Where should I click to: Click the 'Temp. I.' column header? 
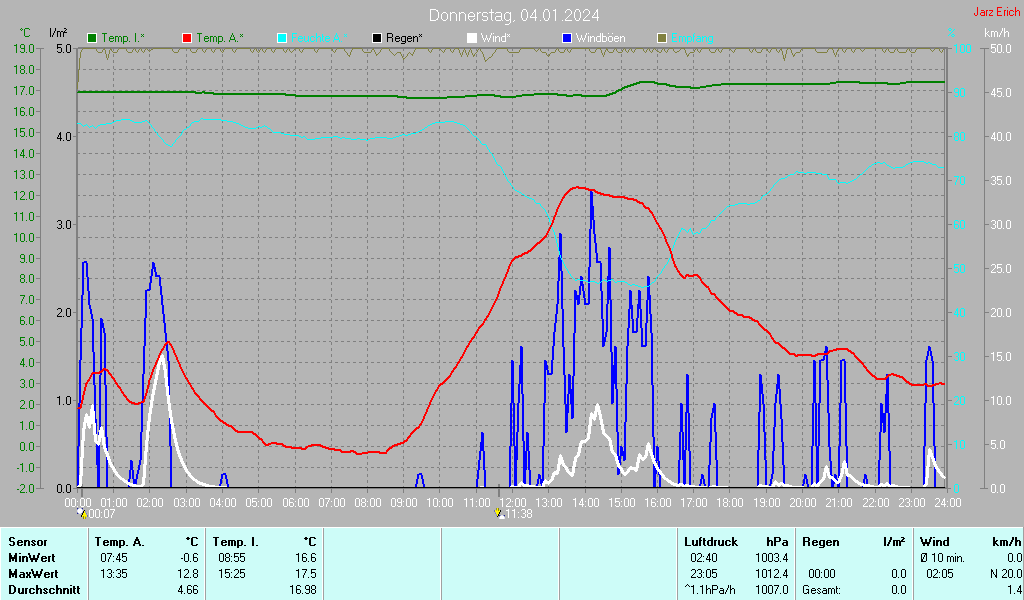click(x=235, y=542)
